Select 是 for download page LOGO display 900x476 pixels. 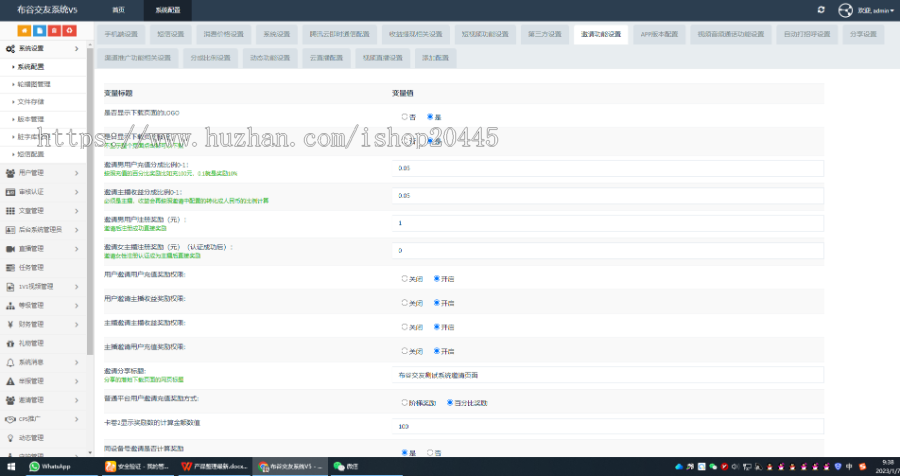(430, 117)
